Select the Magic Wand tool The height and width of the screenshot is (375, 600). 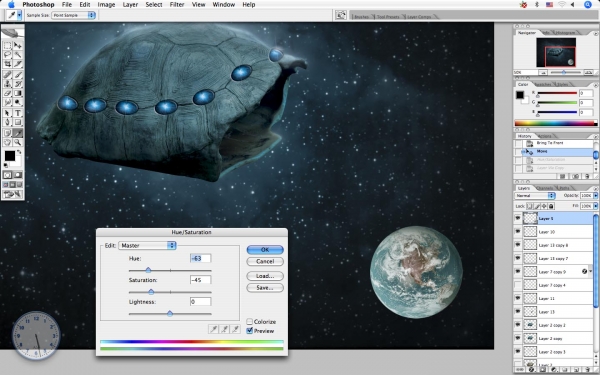[x=18, y=55]
